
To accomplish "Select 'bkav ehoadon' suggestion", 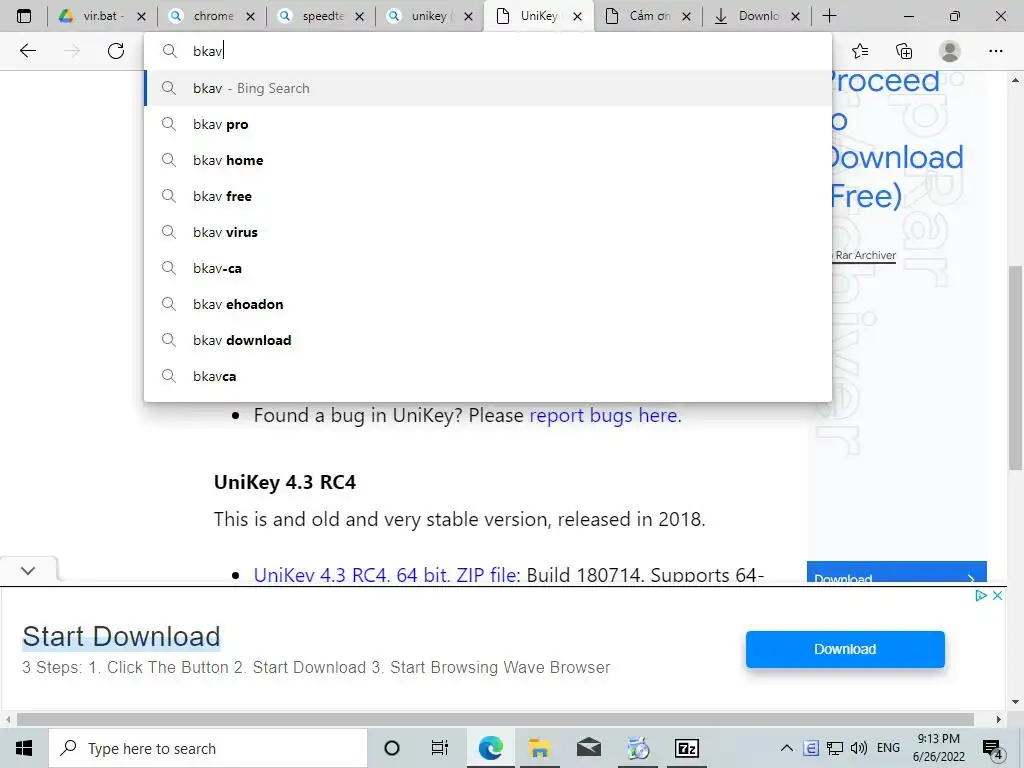I will click(x=488, y=304).
